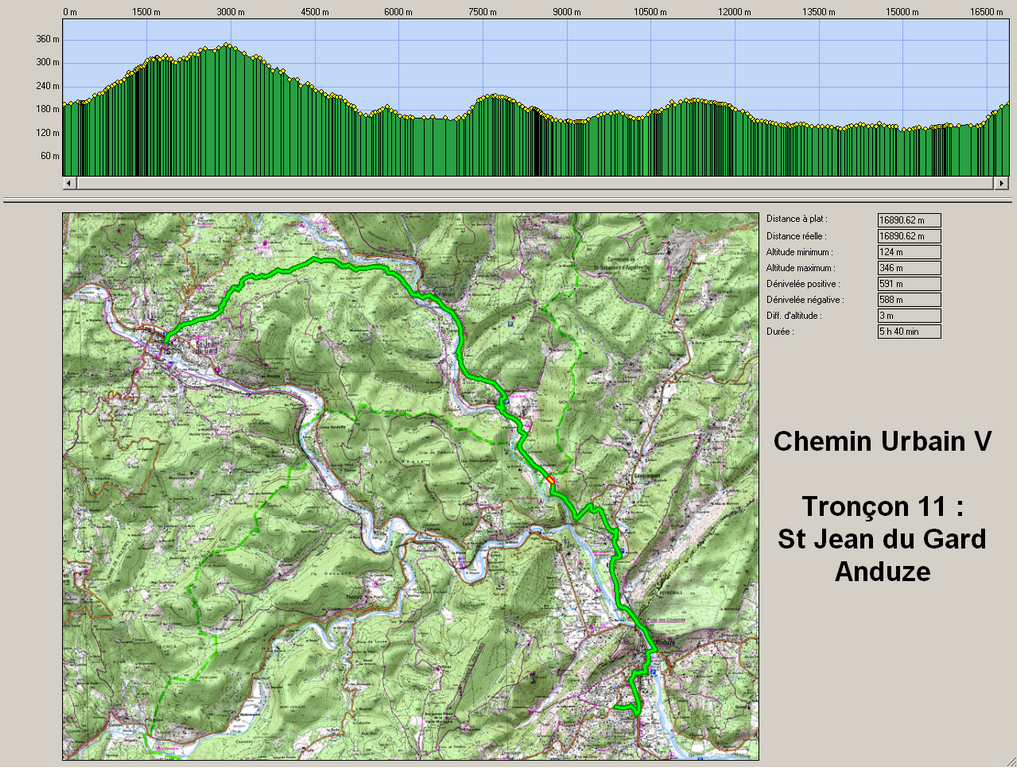Click the red-yellow position marker on the map route

[x=551, y=480]
